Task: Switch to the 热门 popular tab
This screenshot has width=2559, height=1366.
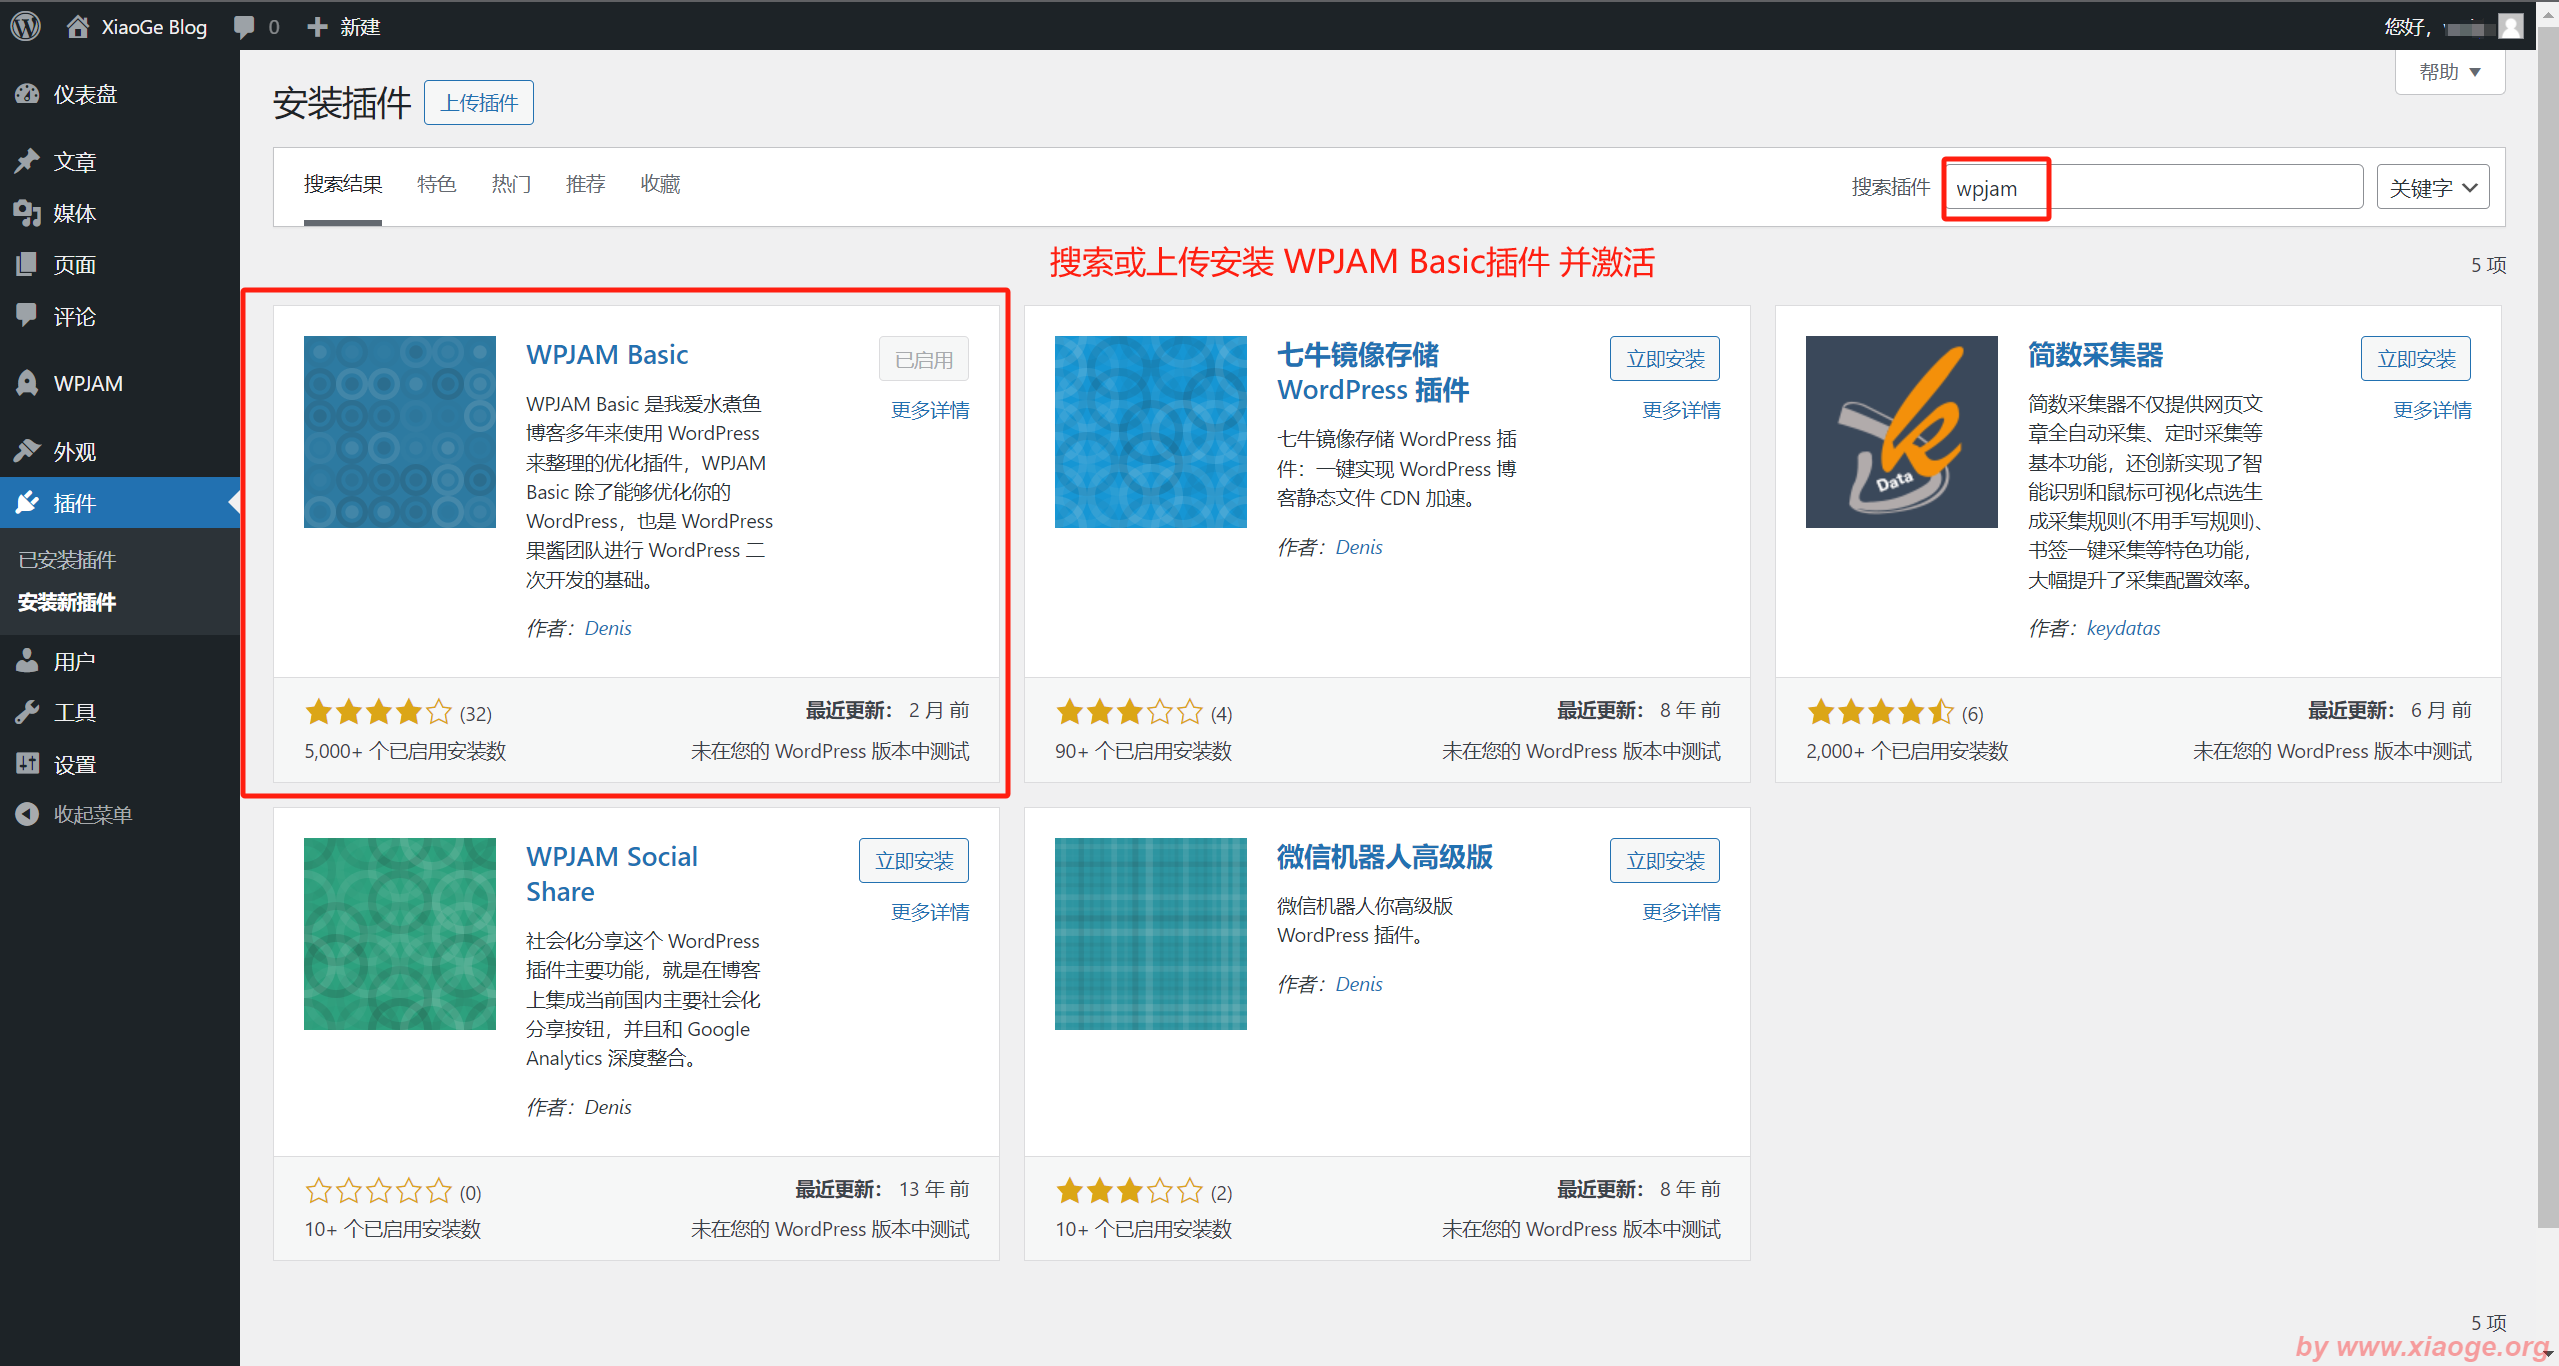Action: (x=511, y=184)
